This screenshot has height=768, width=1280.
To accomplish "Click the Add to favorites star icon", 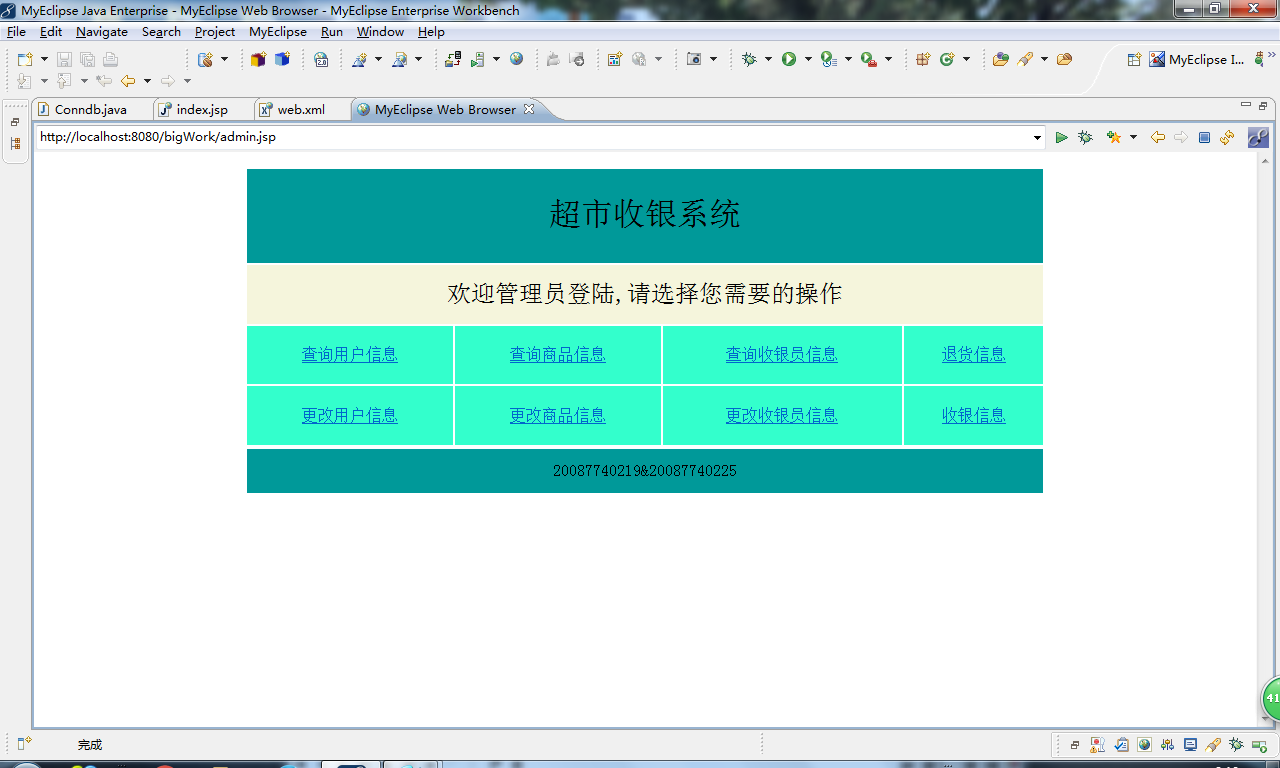I will coord(1114,137).
